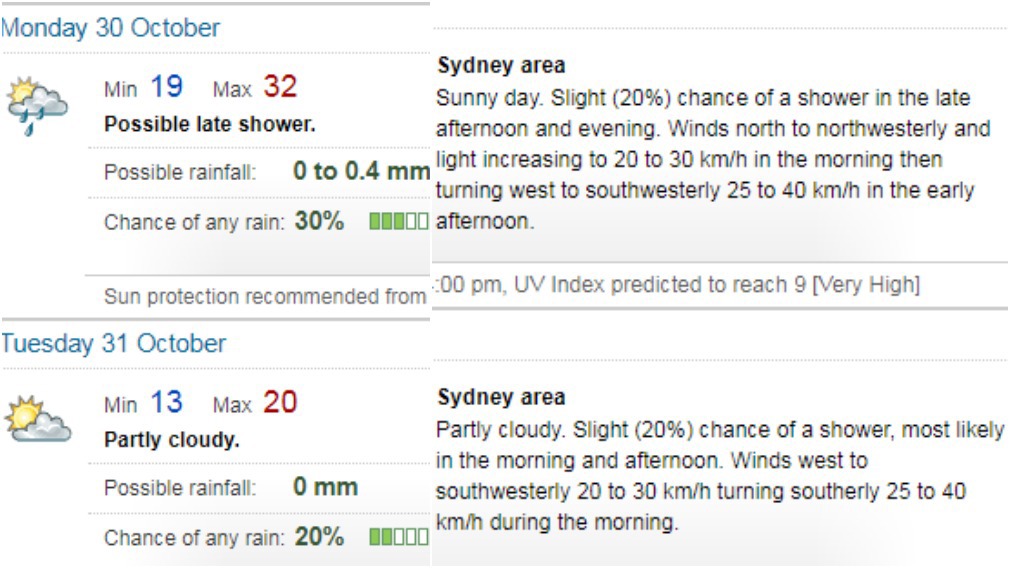
Task: Click Monday's 0 to 0.4 mm rainfall value
Action: point(361,171)
